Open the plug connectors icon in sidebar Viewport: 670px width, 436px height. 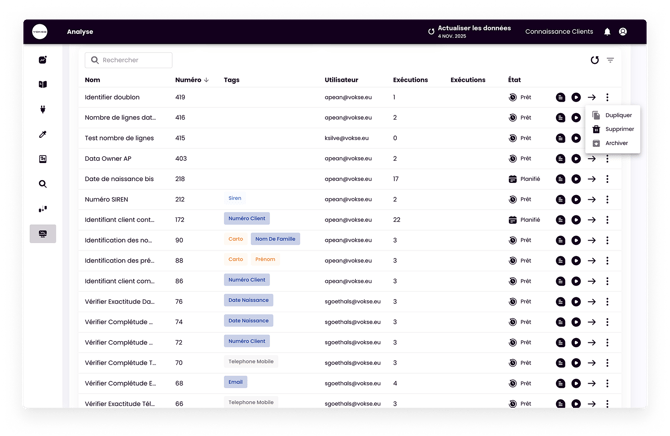pos(43,109)
